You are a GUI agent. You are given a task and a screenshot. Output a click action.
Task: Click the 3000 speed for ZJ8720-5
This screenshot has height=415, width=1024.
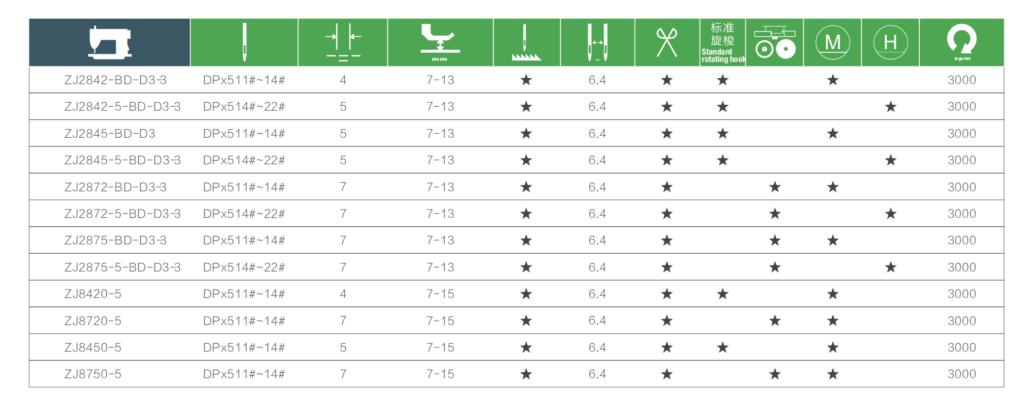pyautogui.click(x=961, y=321)
